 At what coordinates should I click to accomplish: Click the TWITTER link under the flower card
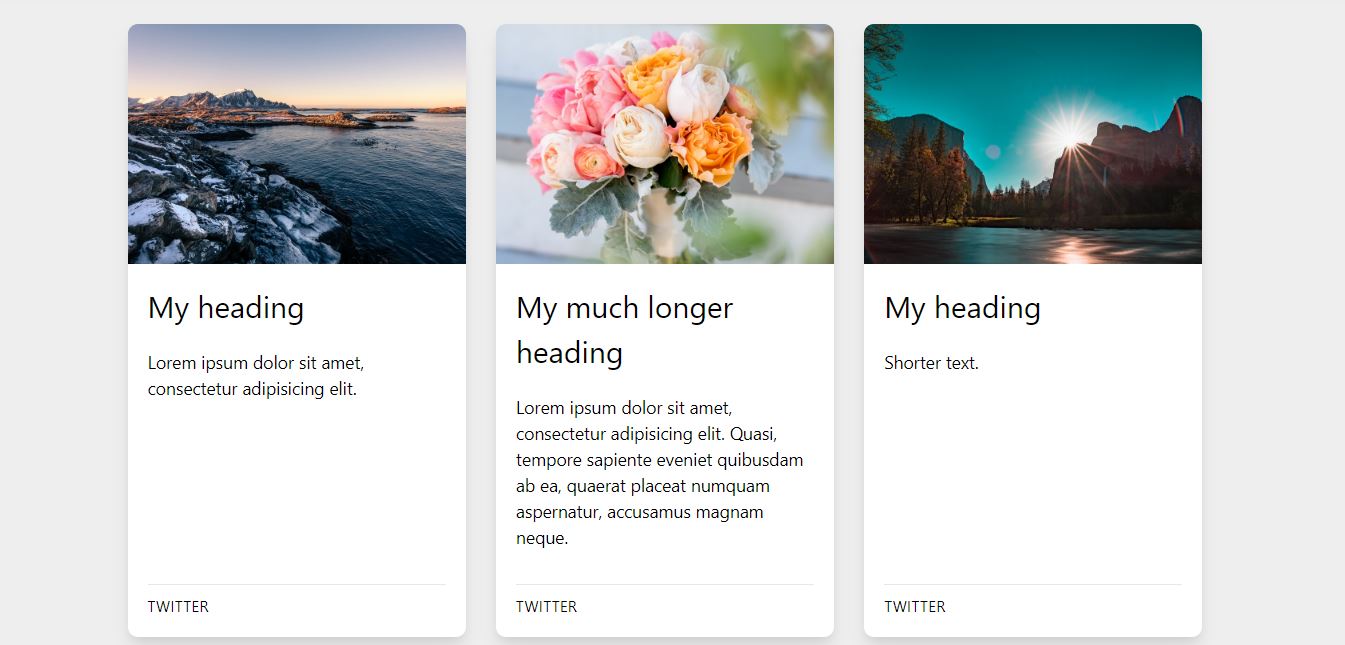pos(546,606)
